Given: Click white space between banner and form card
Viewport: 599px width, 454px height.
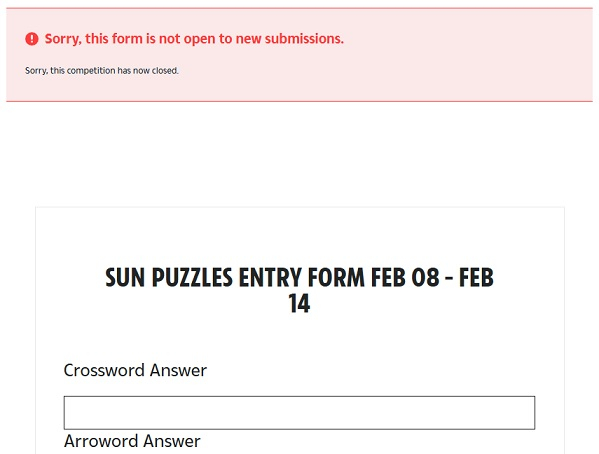Looking at the screenshot, I should pos(299,153).
